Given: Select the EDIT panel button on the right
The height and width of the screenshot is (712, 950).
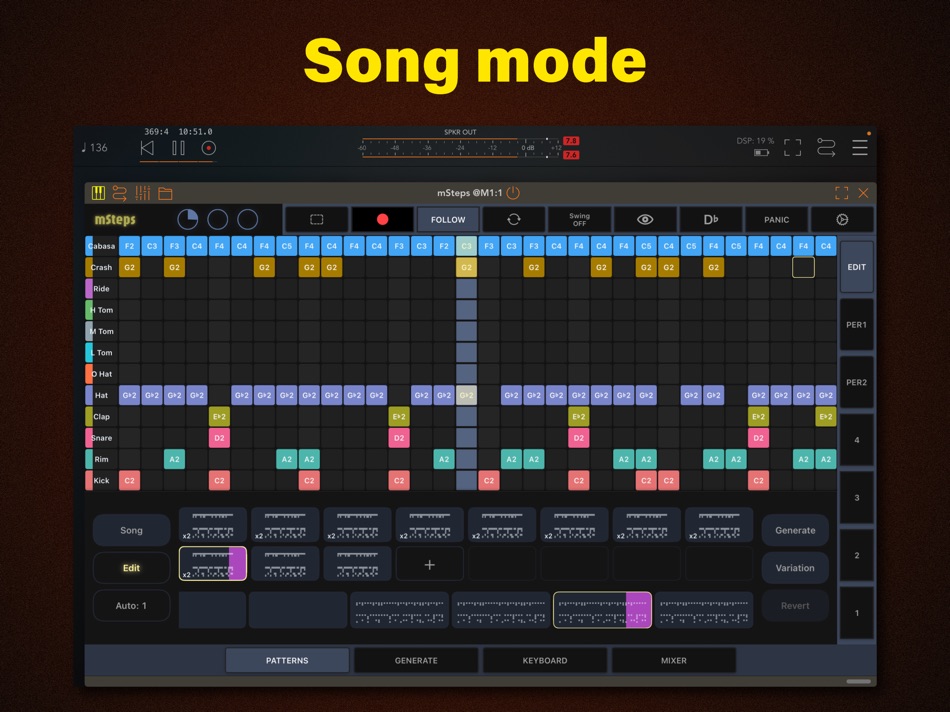Looking at the screenshot, I should pos(857,267).
